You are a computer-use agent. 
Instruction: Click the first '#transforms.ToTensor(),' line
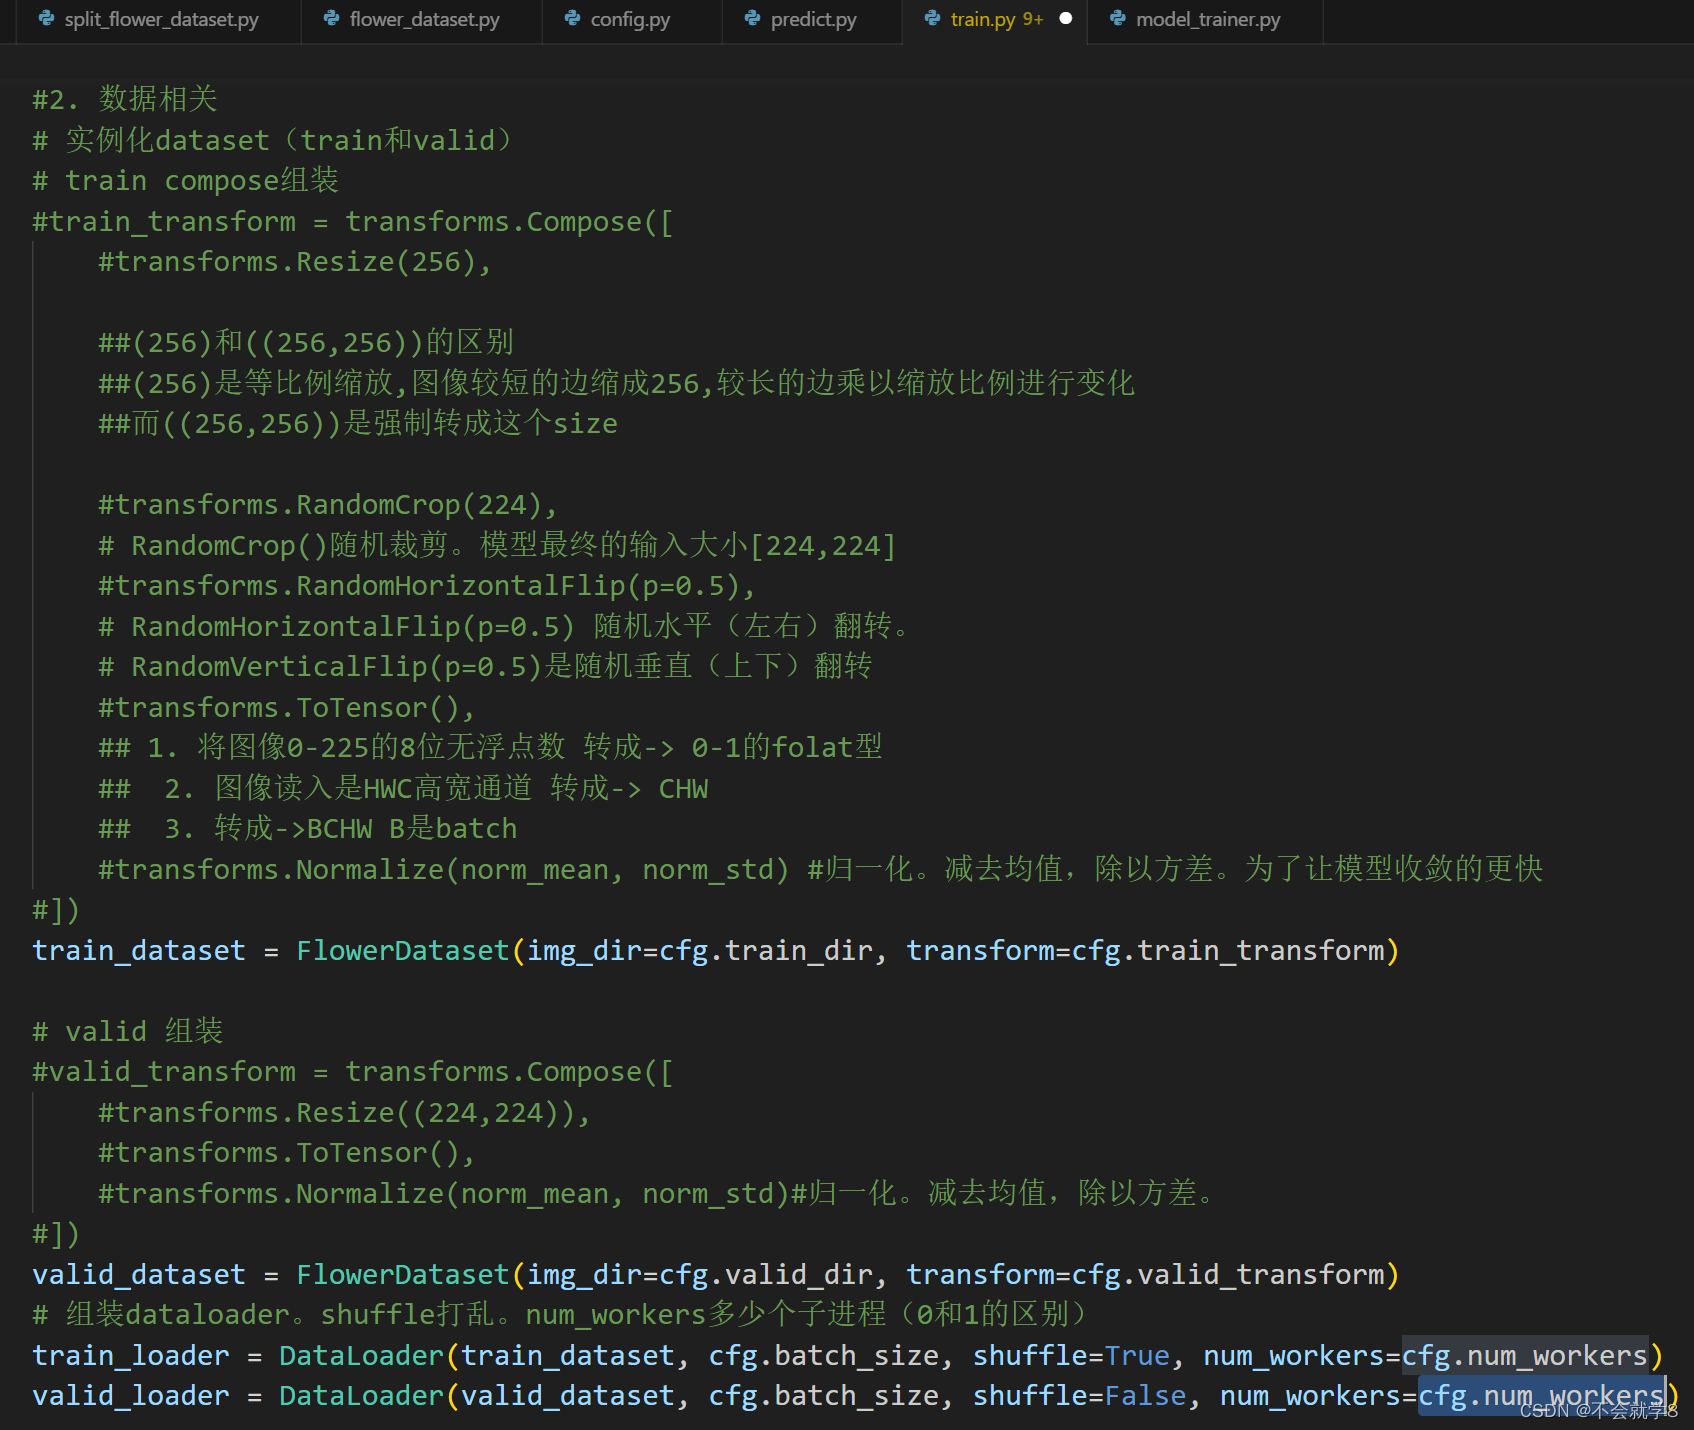(x=287, y=708)
